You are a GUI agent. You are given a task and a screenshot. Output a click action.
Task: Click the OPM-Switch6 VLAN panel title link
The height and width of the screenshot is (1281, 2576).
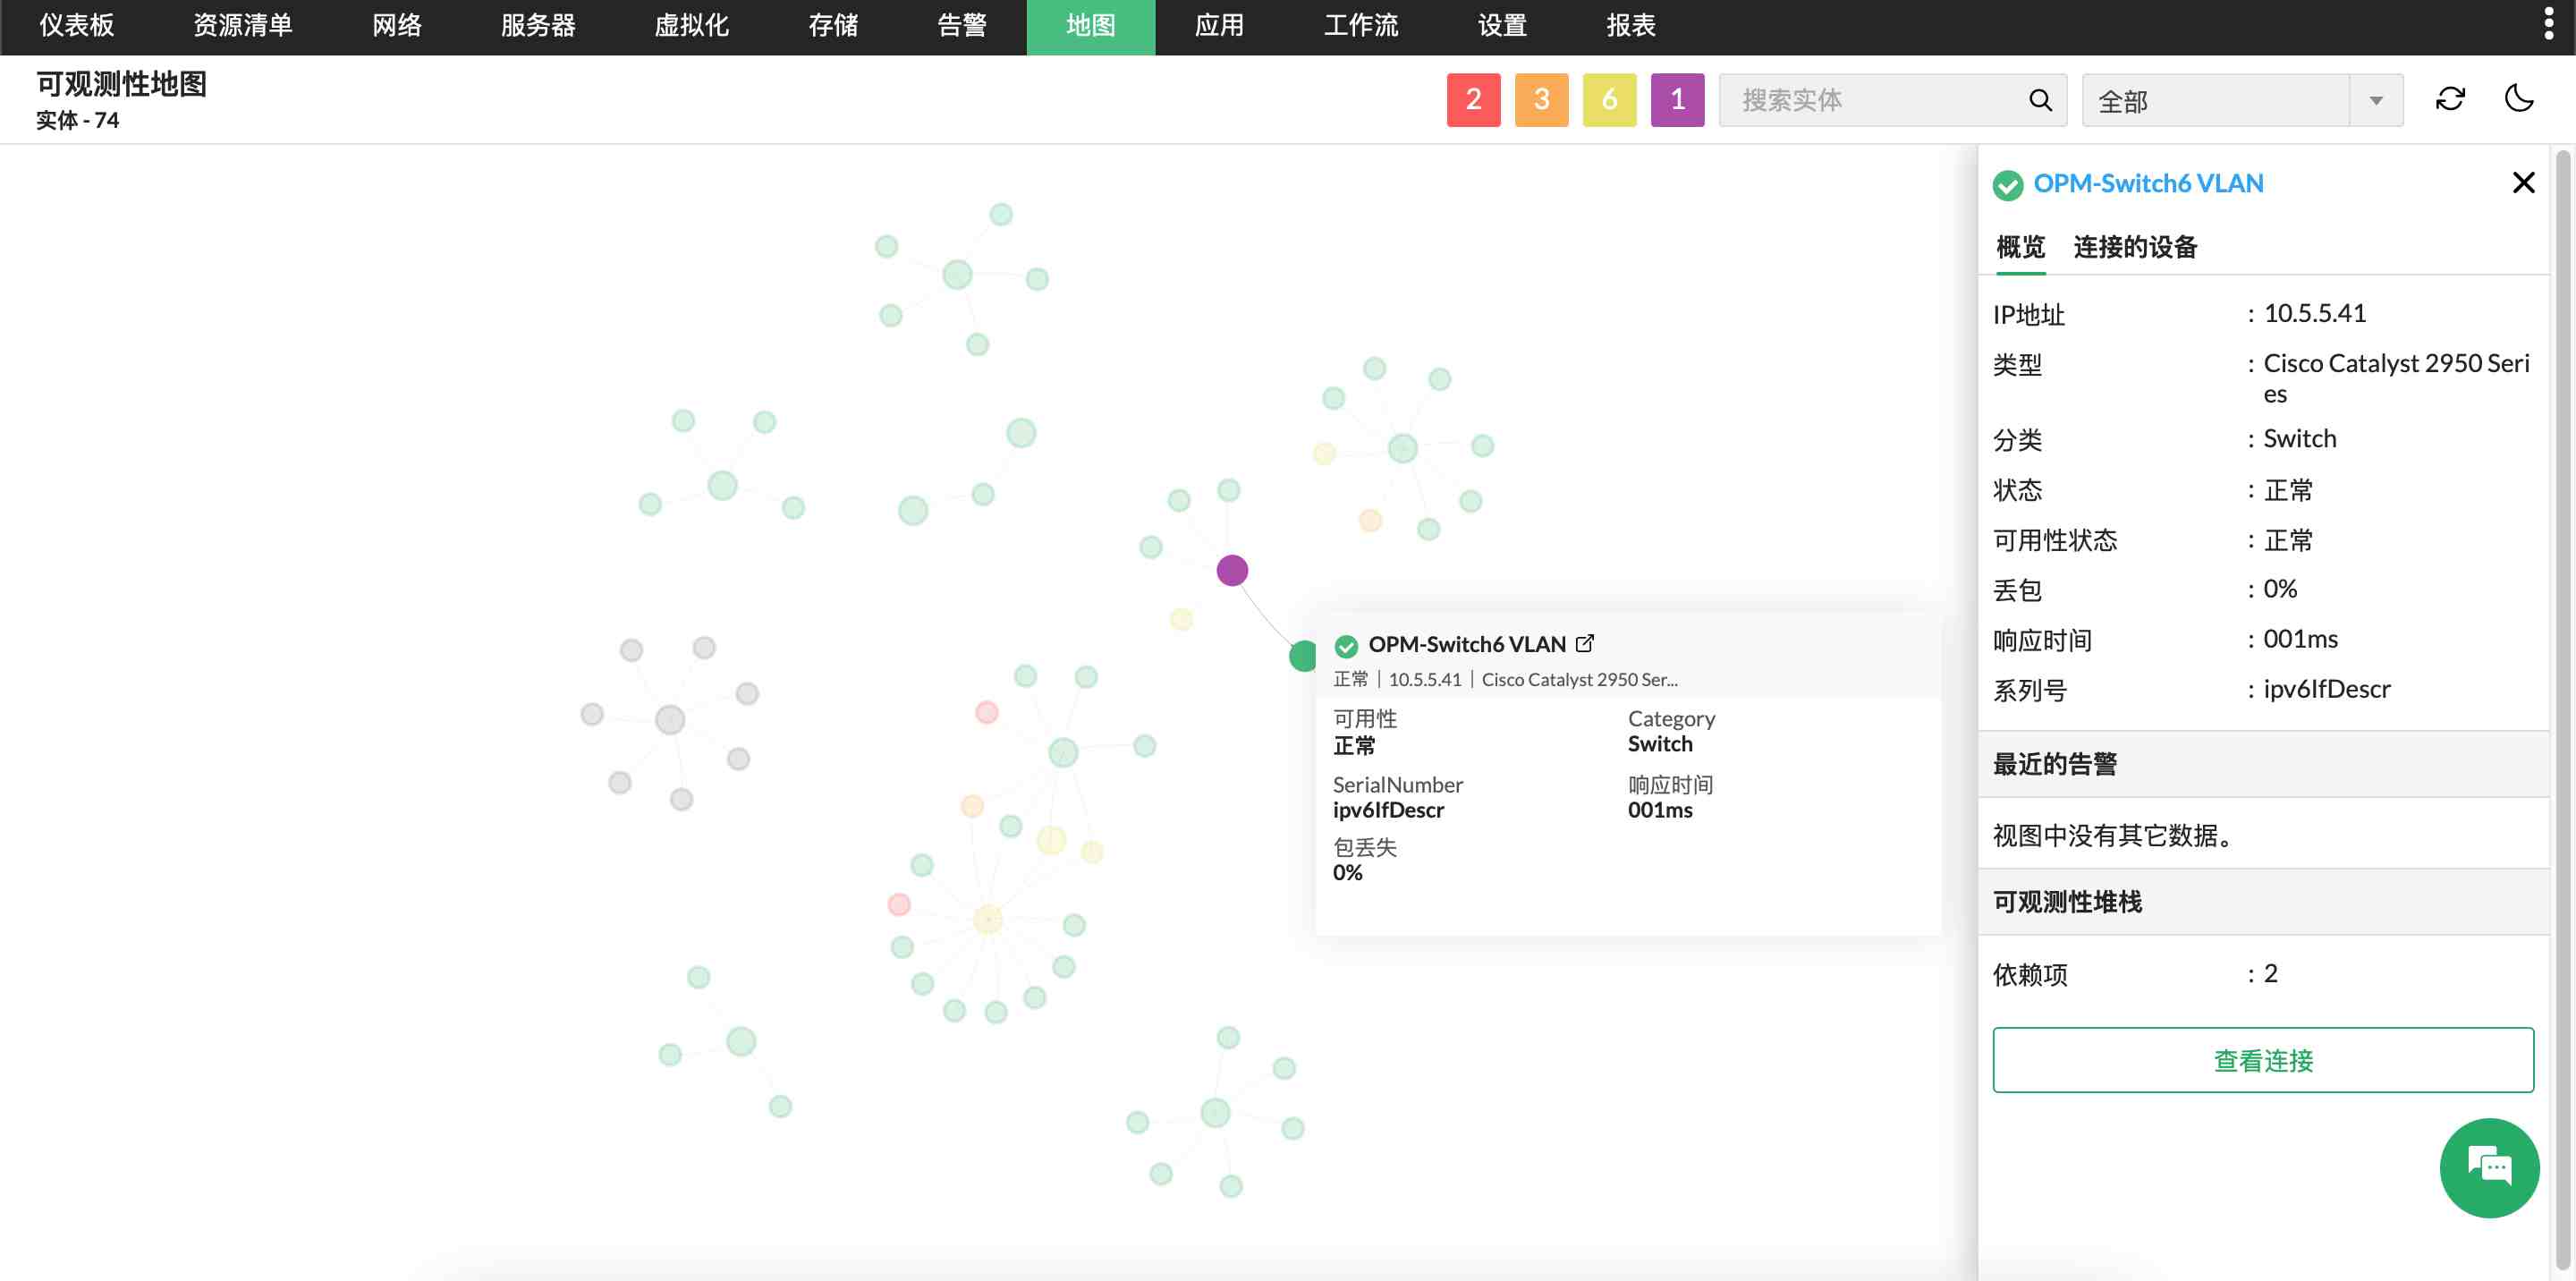2148,183
